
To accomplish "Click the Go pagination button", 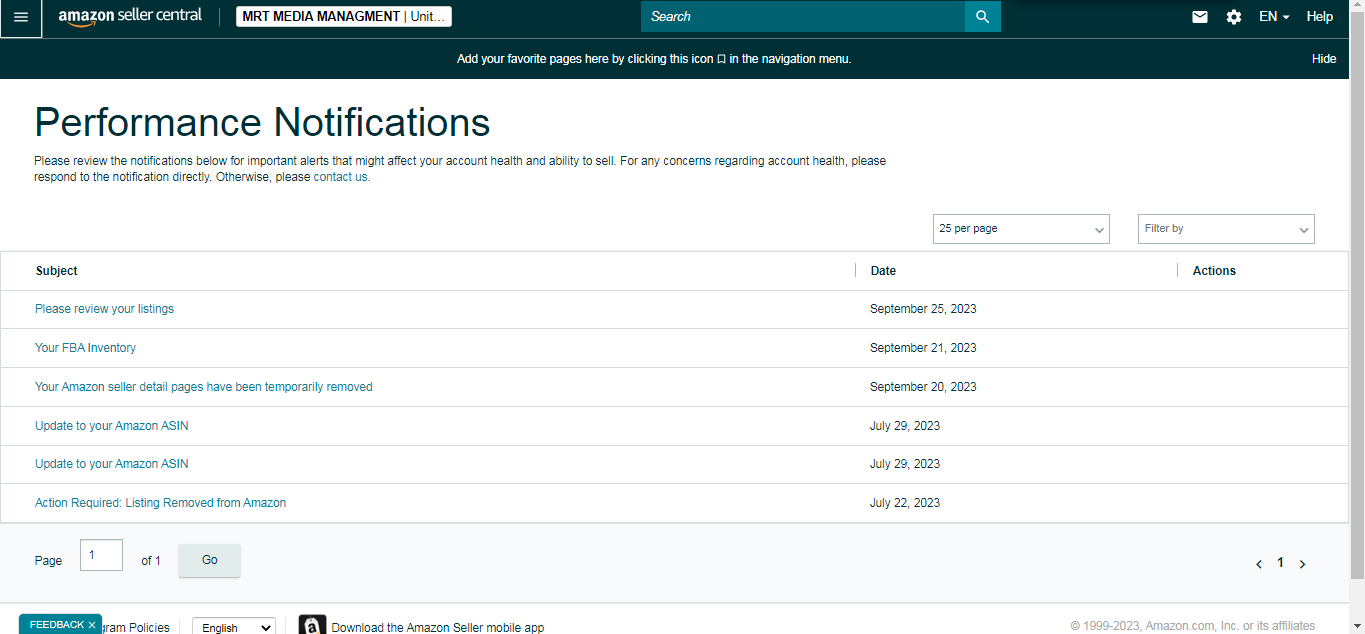I will (x=209, y=560).
